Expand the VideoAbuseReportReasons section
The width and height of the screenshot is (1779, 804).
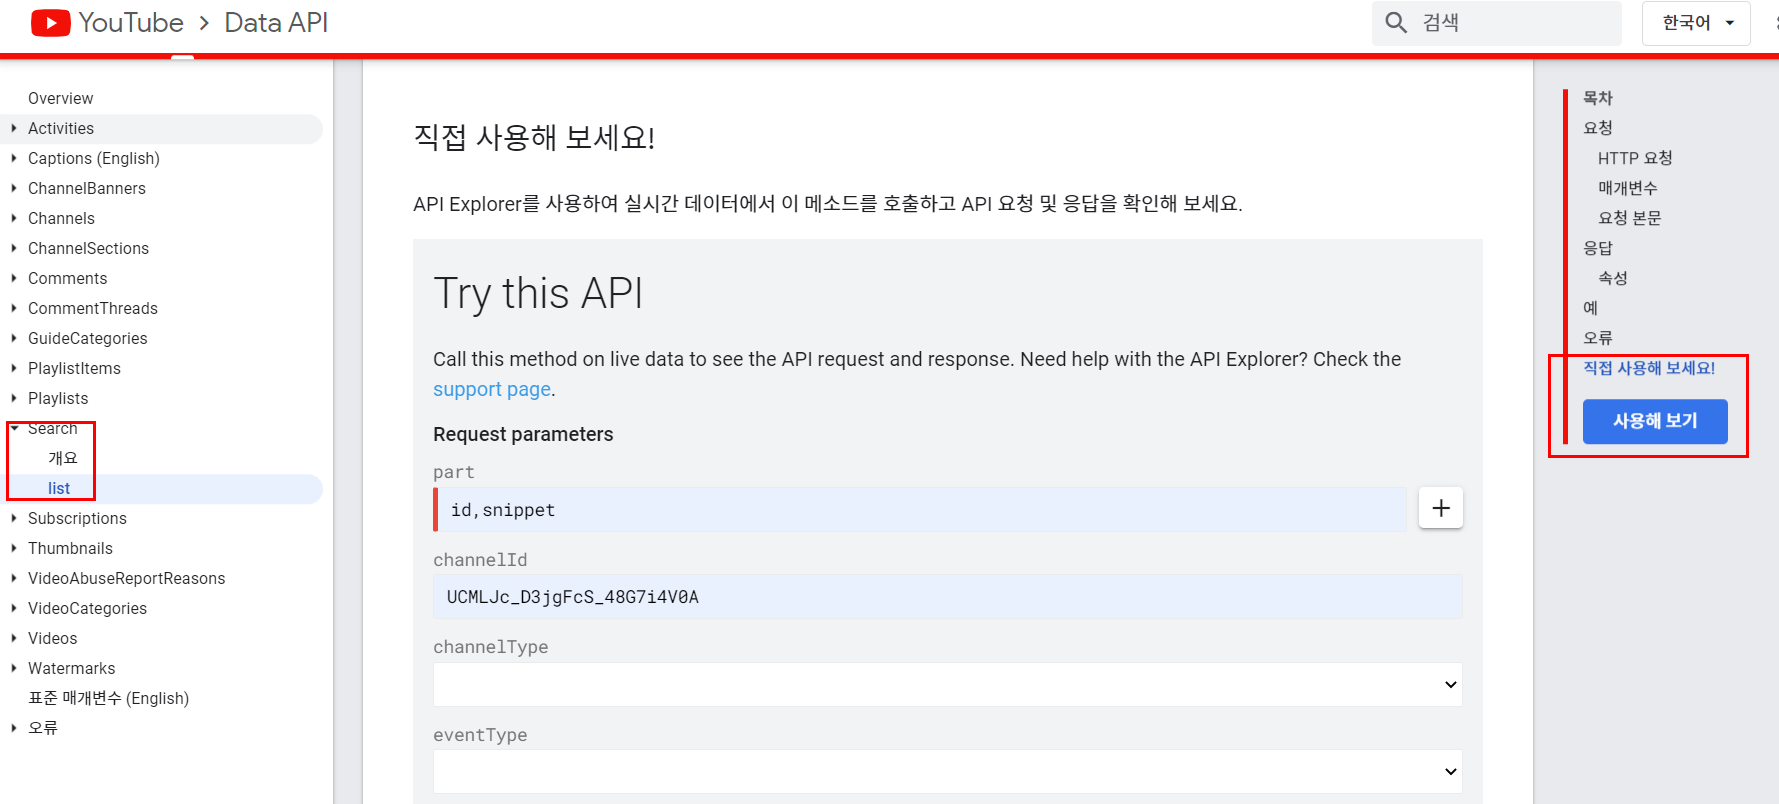tap(14, 578)
